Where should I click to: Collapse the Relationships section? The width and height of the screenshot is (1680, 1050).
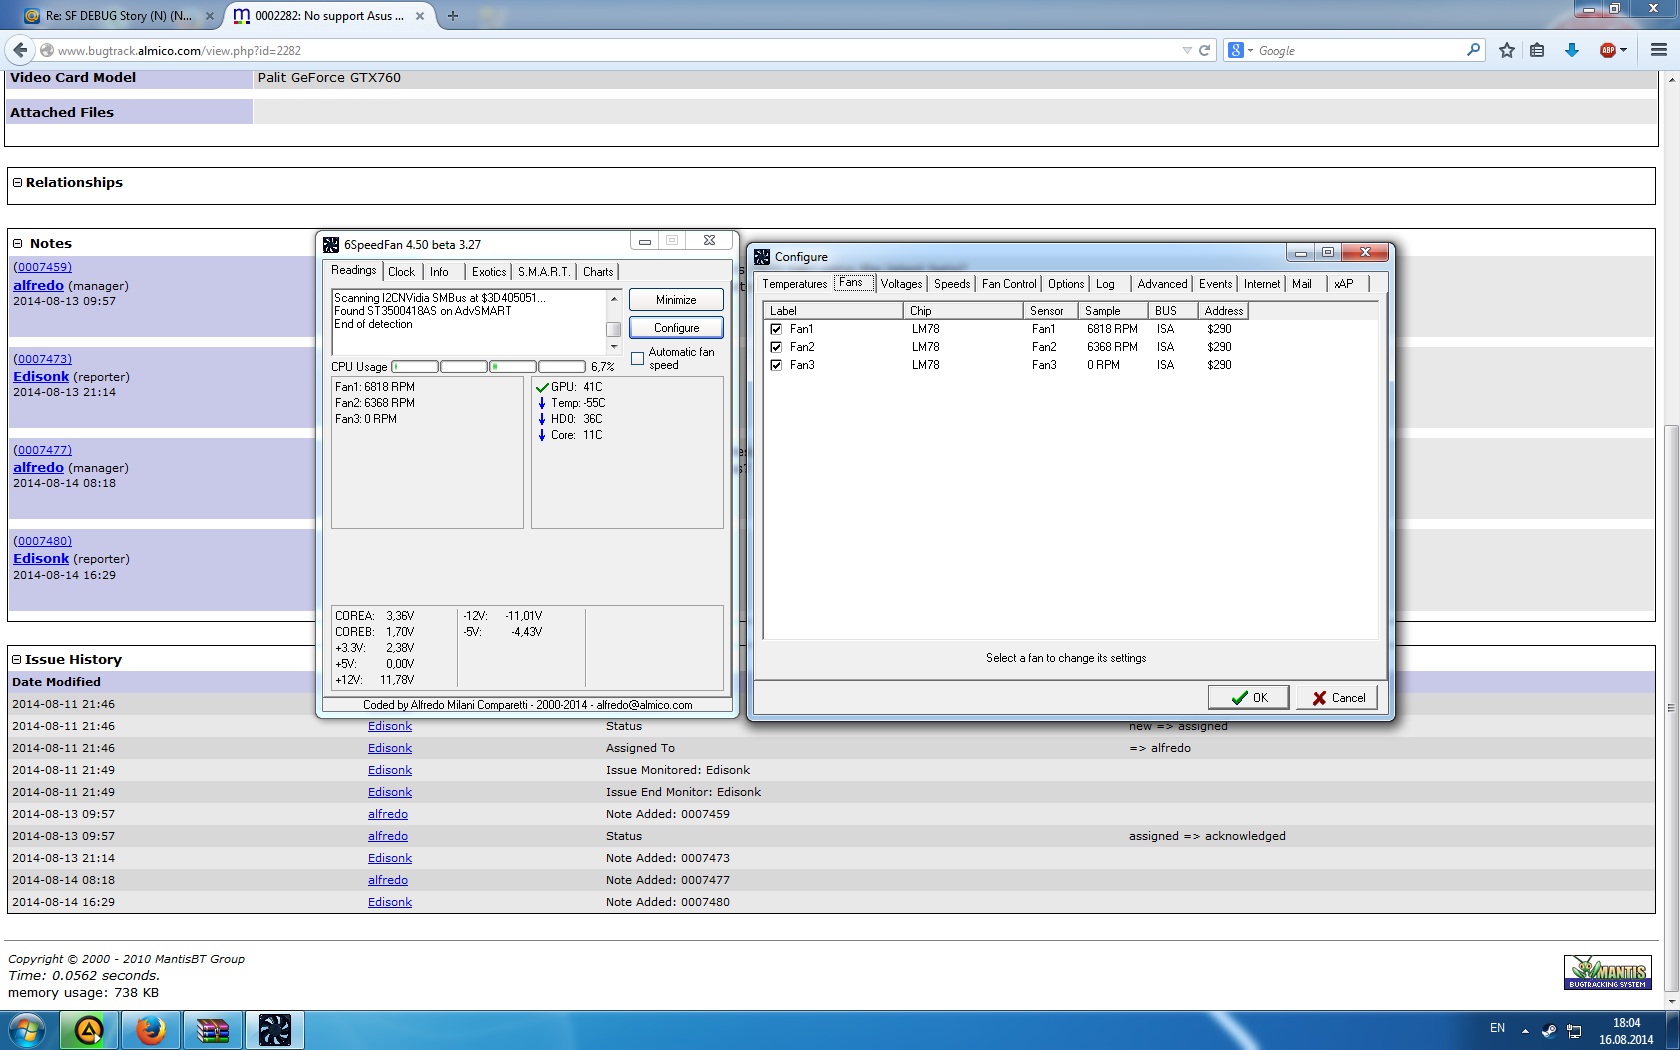17,183
